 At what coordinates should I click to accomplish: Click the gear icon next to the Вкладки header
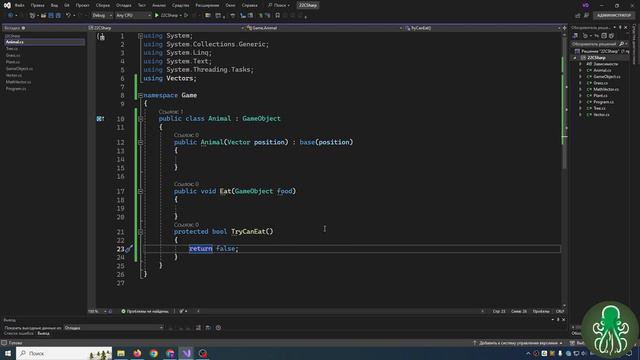[x=23, y=28]
